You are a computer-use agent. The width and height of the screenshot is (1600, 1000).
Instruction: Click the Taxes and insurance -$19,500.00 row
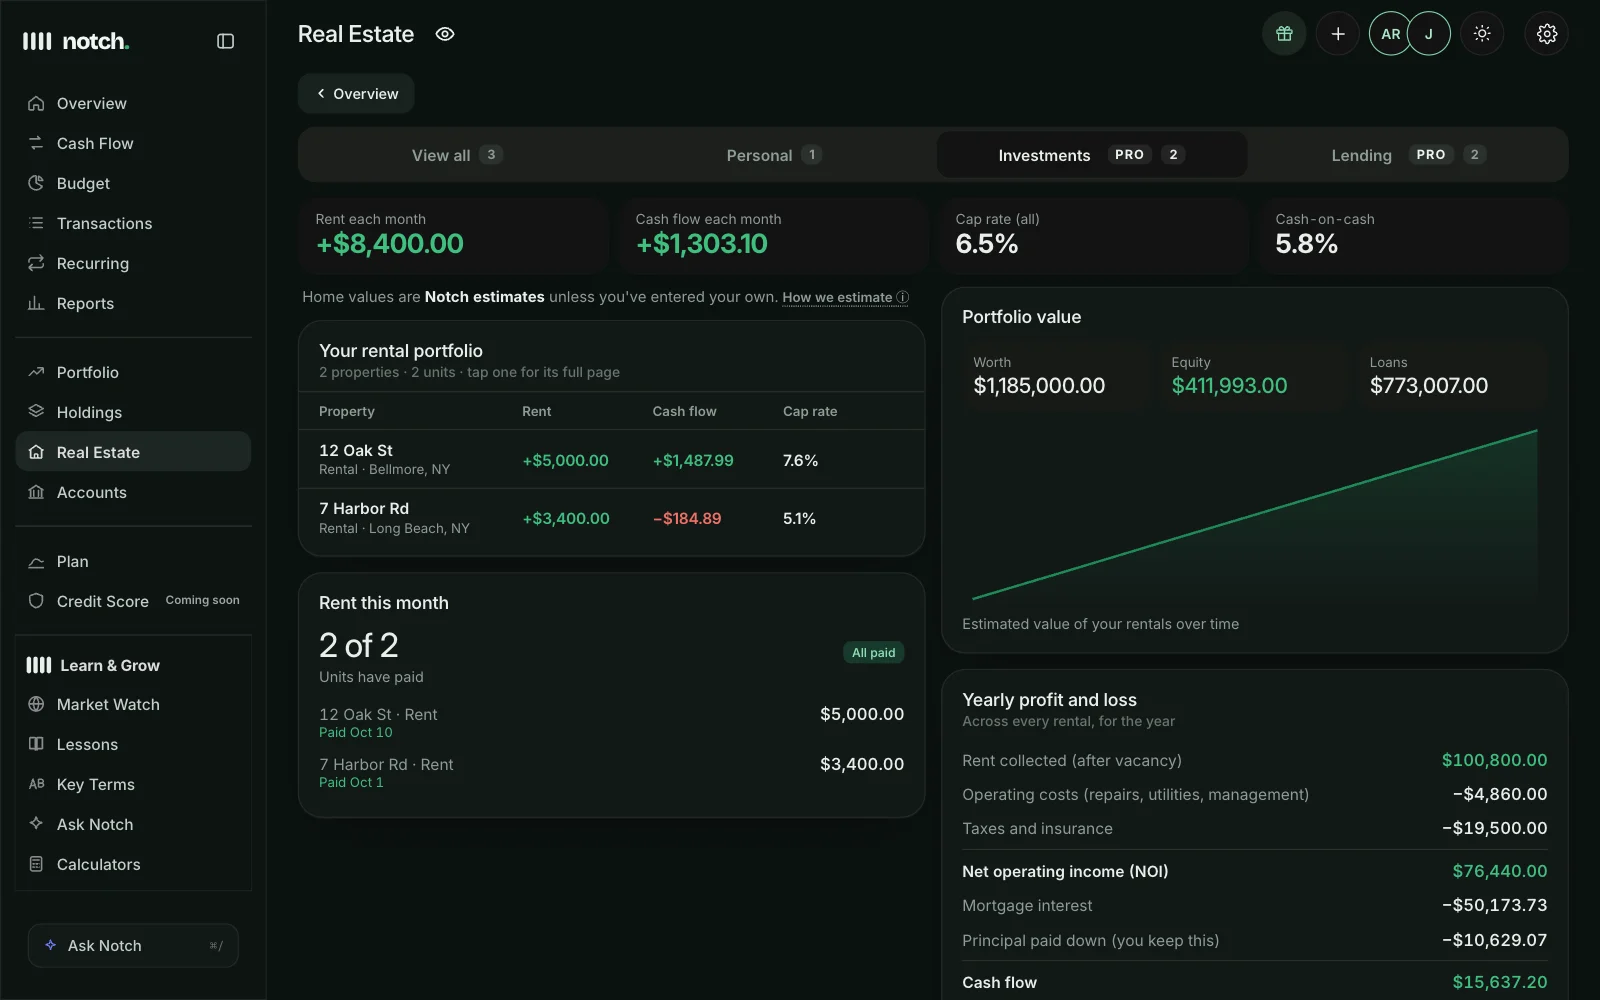pos(1254,828)
